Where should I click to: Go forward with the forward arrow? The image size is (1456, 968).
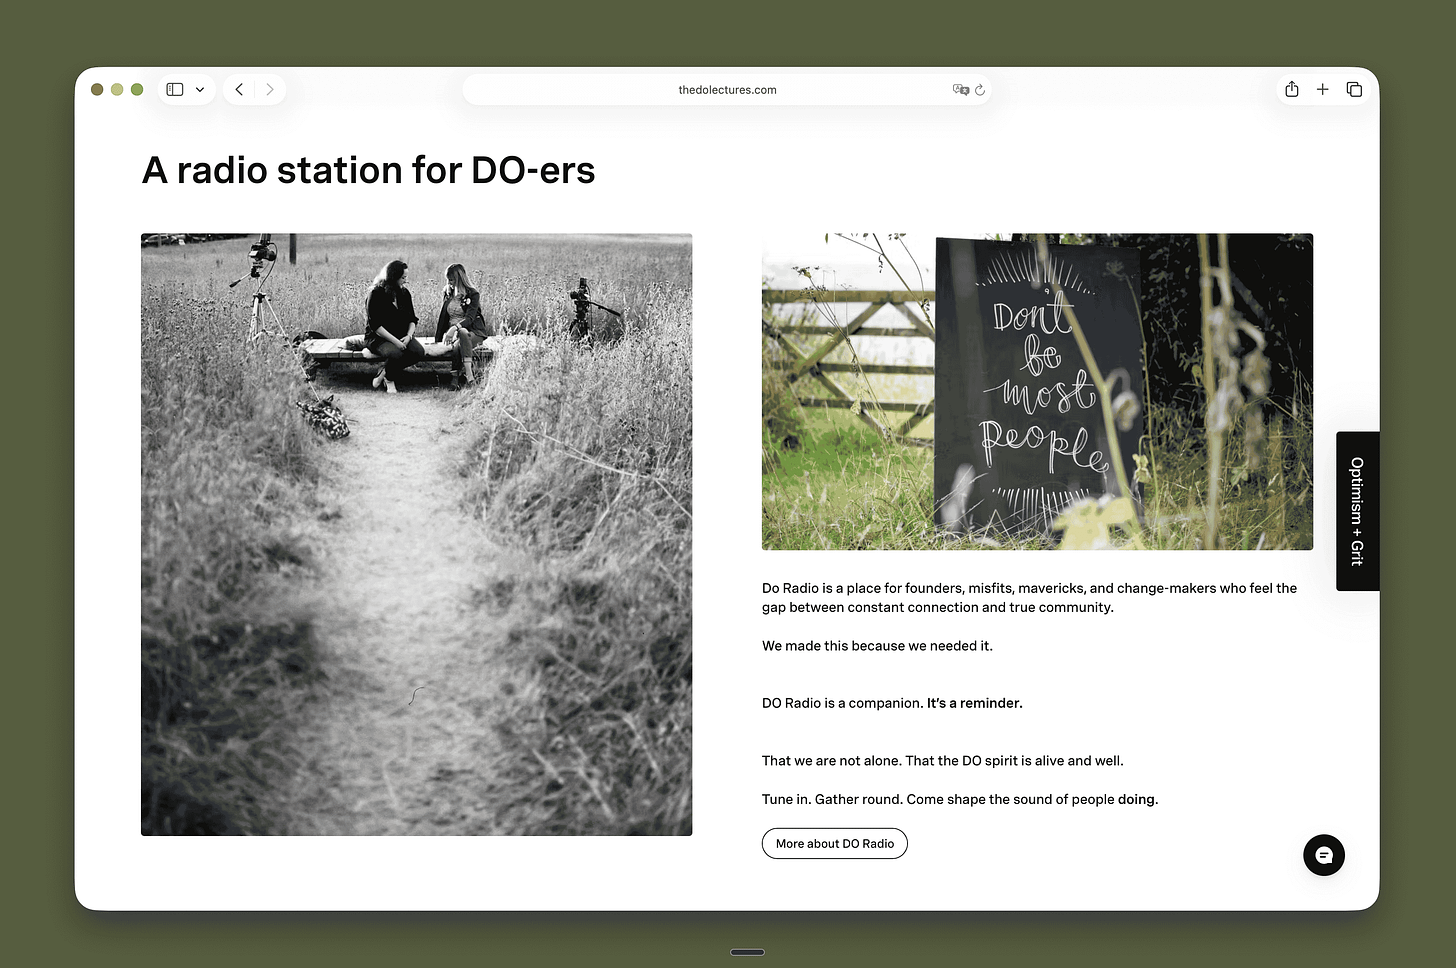270,90
